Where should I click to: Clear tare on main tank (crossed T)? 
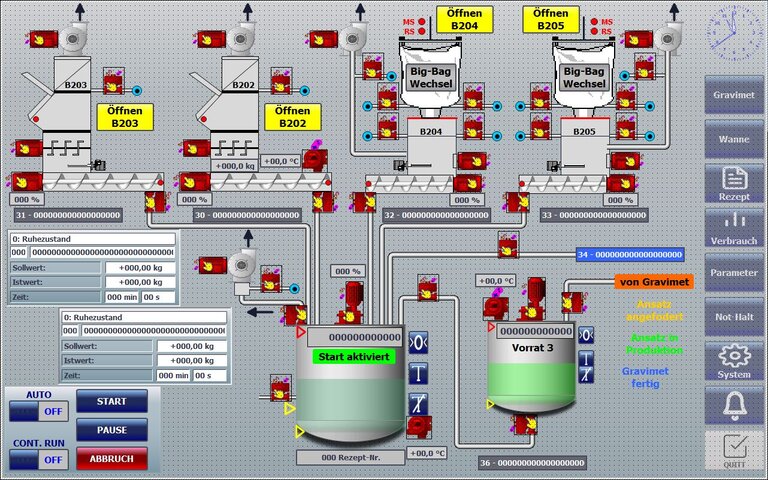pos(418,404)
